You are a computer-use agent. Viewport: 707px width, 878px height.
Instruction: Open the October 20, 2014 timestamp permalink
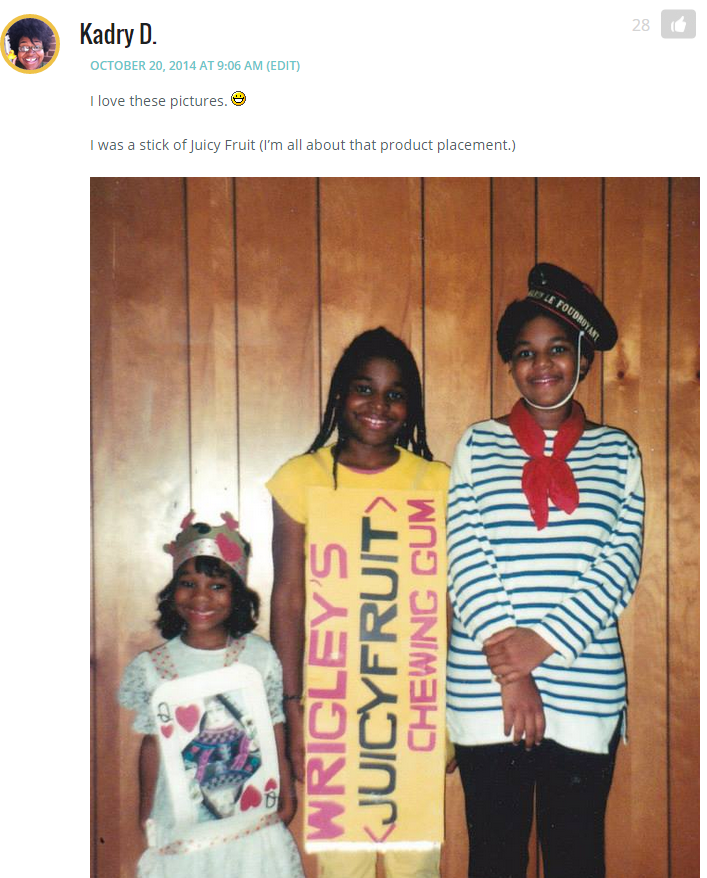tap(176, 66)
